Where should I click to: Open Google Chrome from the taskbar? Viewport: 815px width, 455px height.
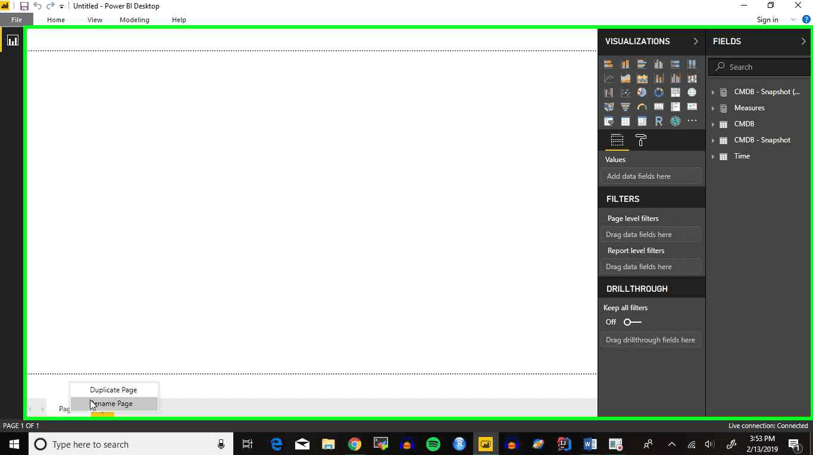click(354, 444)
